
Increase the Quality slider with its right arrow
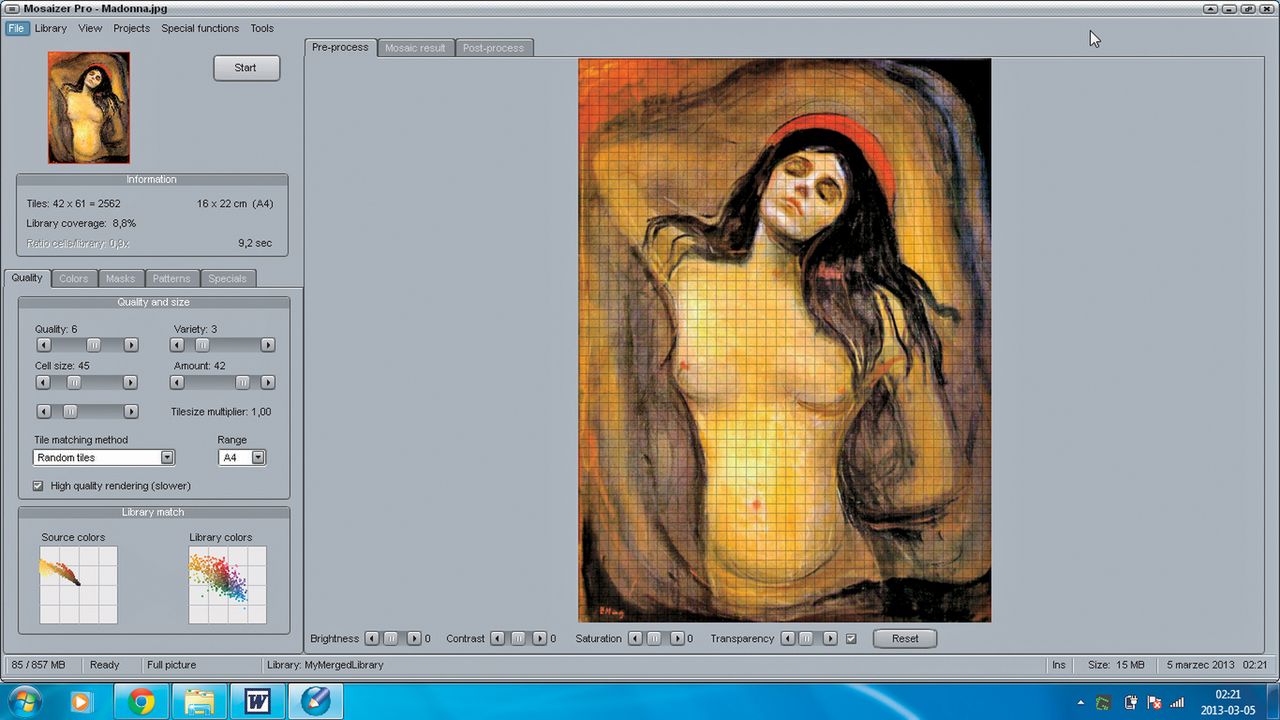pos(131,345)
